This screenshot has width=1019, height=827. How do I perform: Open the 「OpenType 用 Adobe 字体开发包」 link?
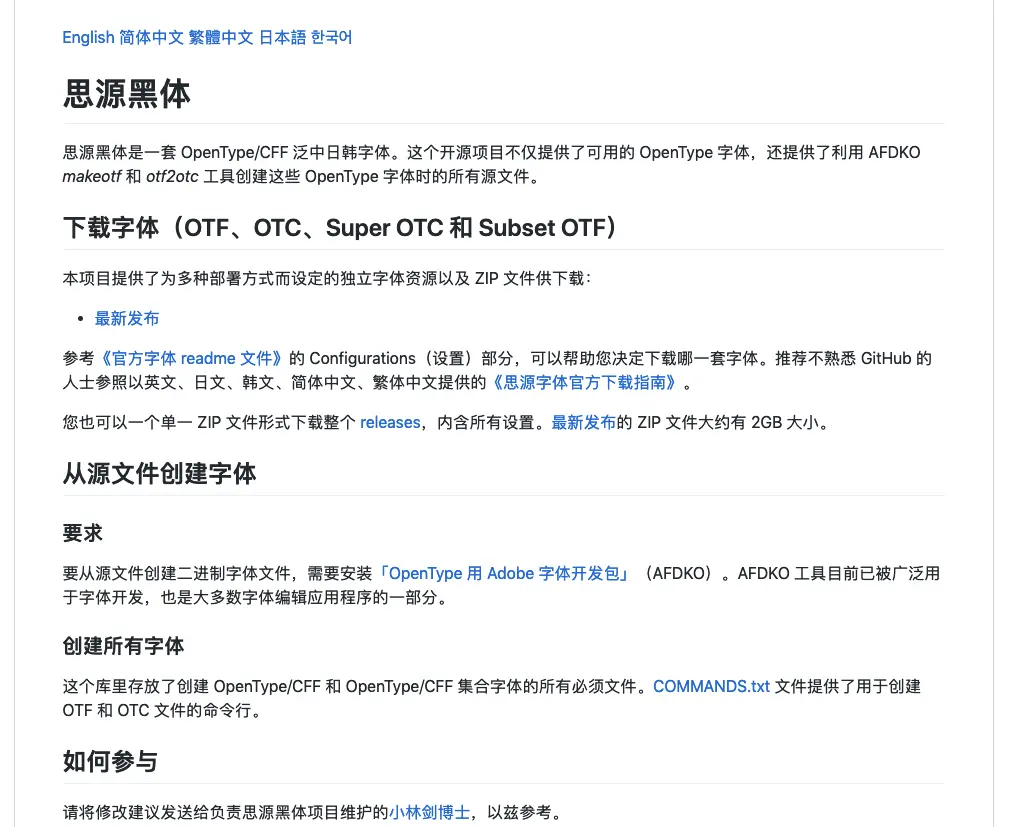pyautogui.click(x=504, y=574)
